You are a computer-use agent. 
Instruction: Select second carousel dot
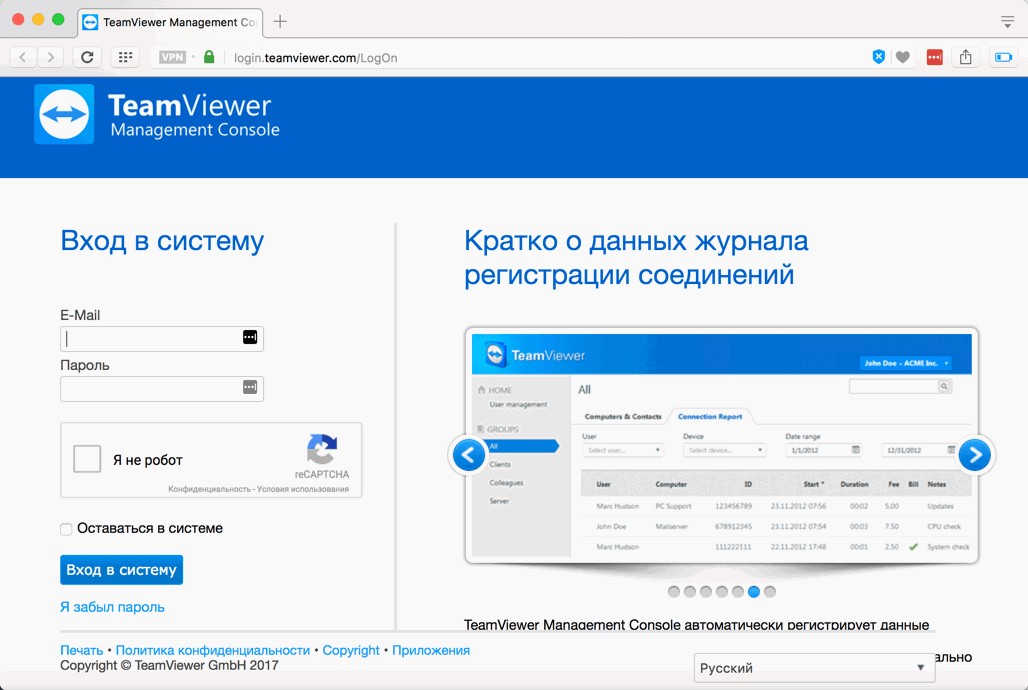(x=690, y=592)
